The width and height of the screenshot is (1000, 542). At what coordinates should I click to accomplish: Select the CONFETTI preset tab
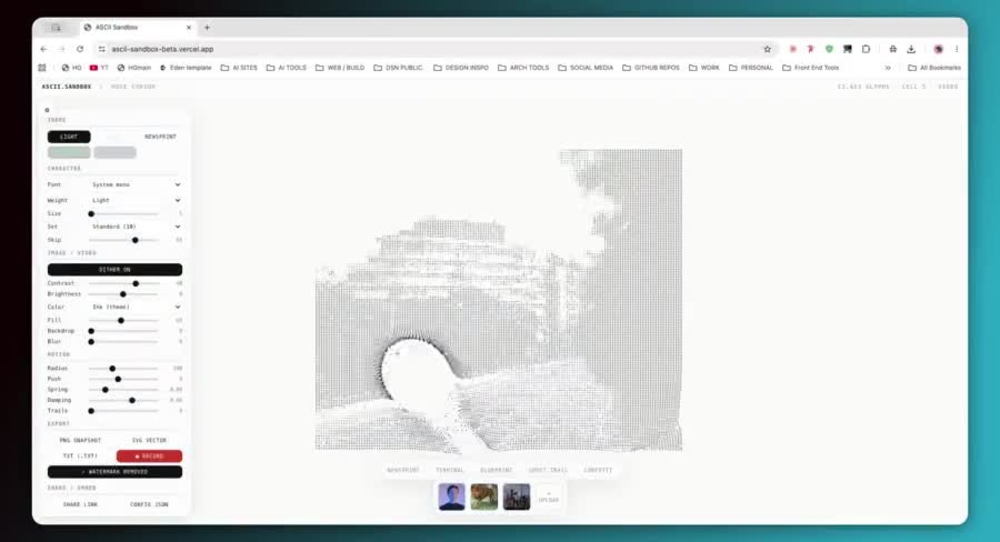pyautogui.click(x=598, y=470)
